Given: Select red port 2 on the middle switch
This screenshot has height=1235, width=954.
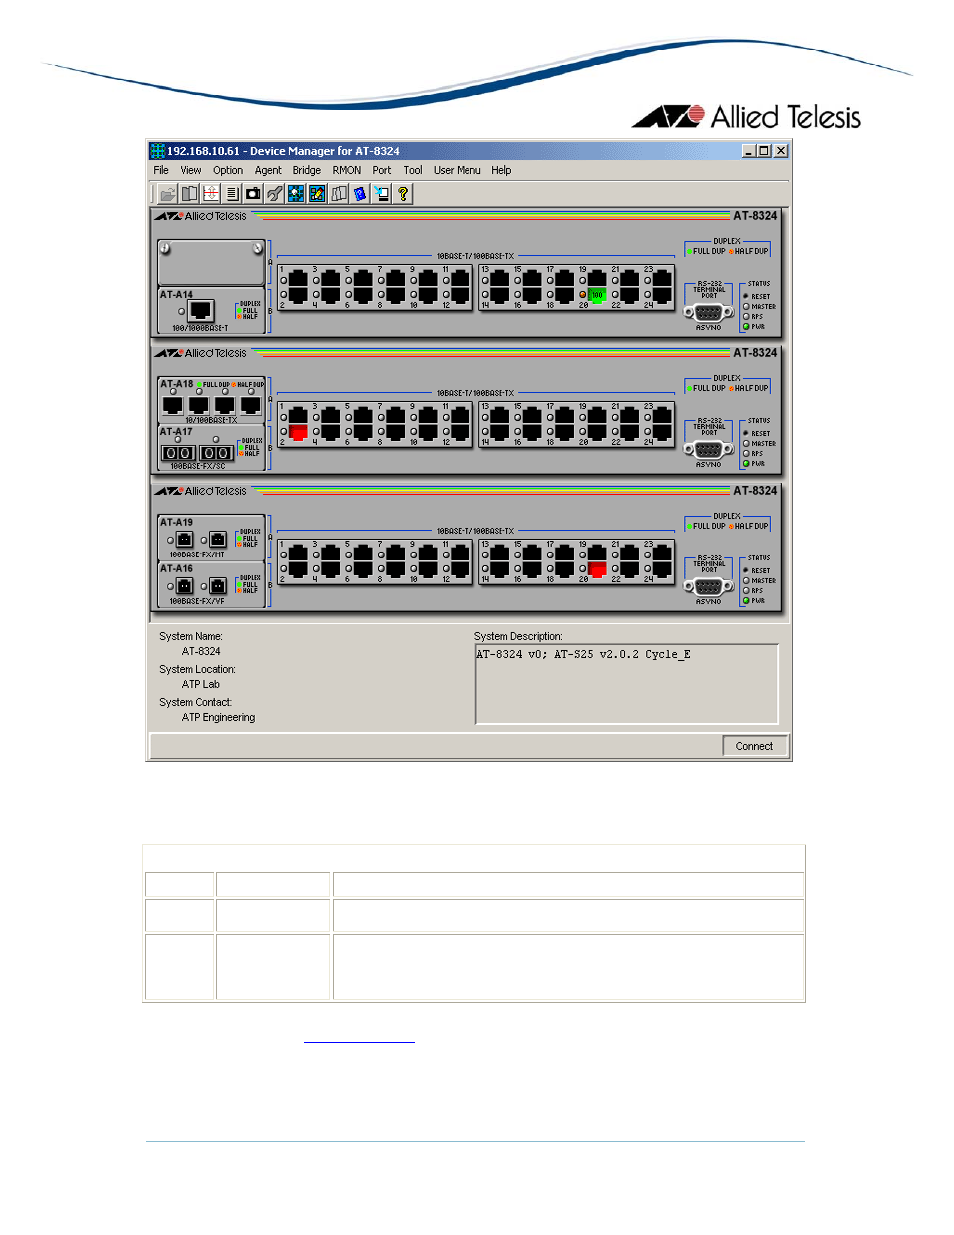Looking at the screenshot, I should click(298, 432).
